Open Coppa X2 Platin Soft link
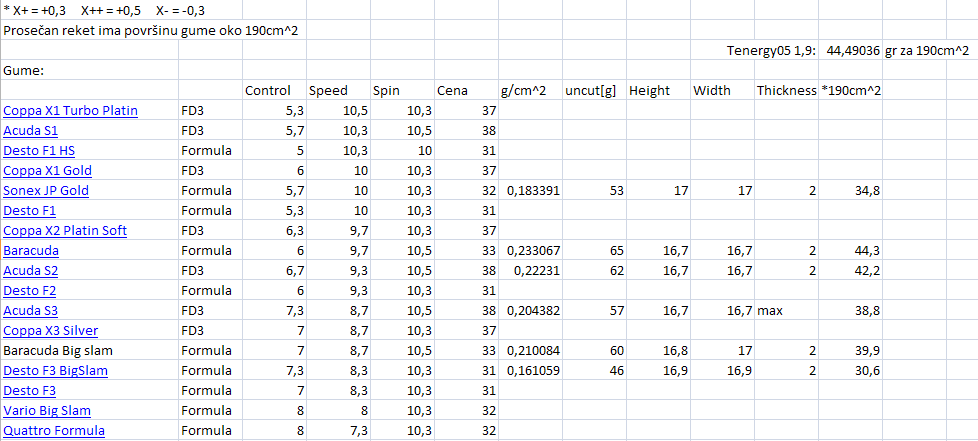Image resolution: width=978 pixels, height=441 pixels. point(65,231)
